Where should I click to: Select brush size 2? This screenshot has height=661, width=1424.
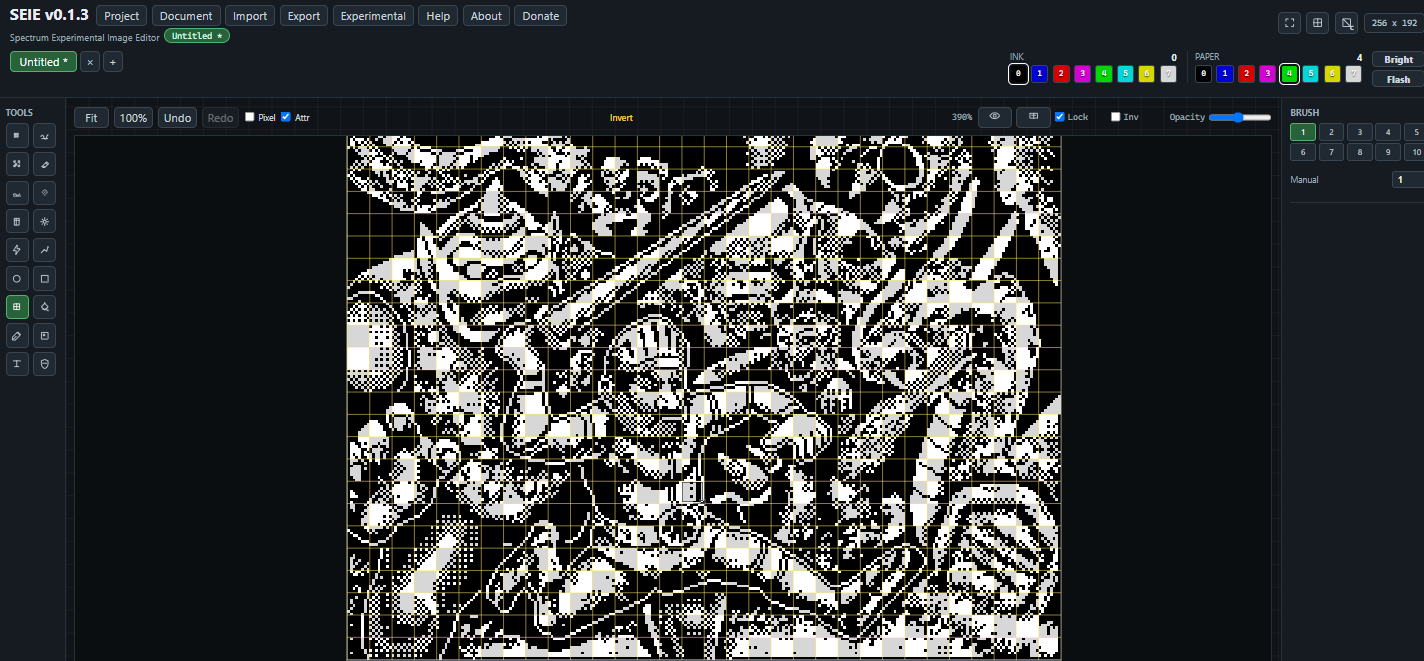click(1330, 131)
